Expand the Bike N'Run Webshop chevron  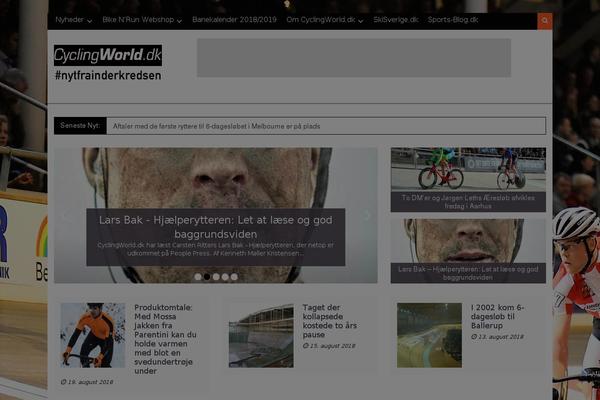(179, 21)
